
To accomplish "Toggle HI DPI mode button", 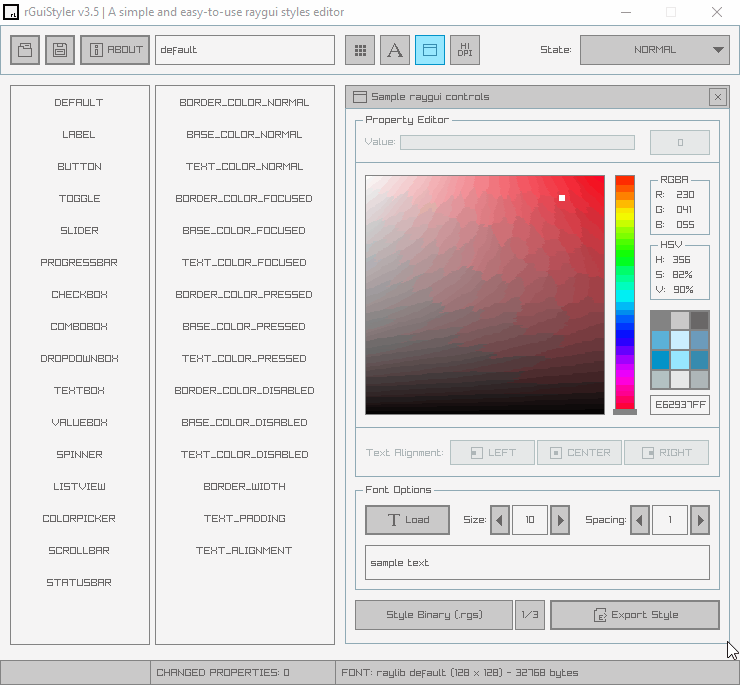I will point(465,50).
